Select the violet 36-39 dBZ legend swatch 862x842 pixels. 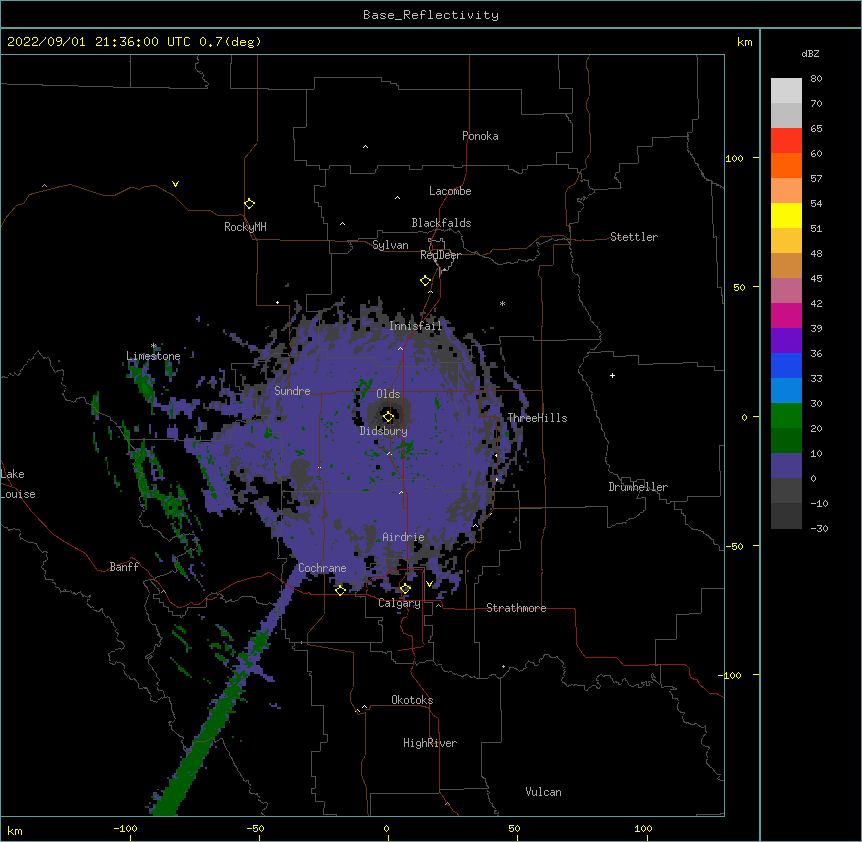[x=786, y=341]
